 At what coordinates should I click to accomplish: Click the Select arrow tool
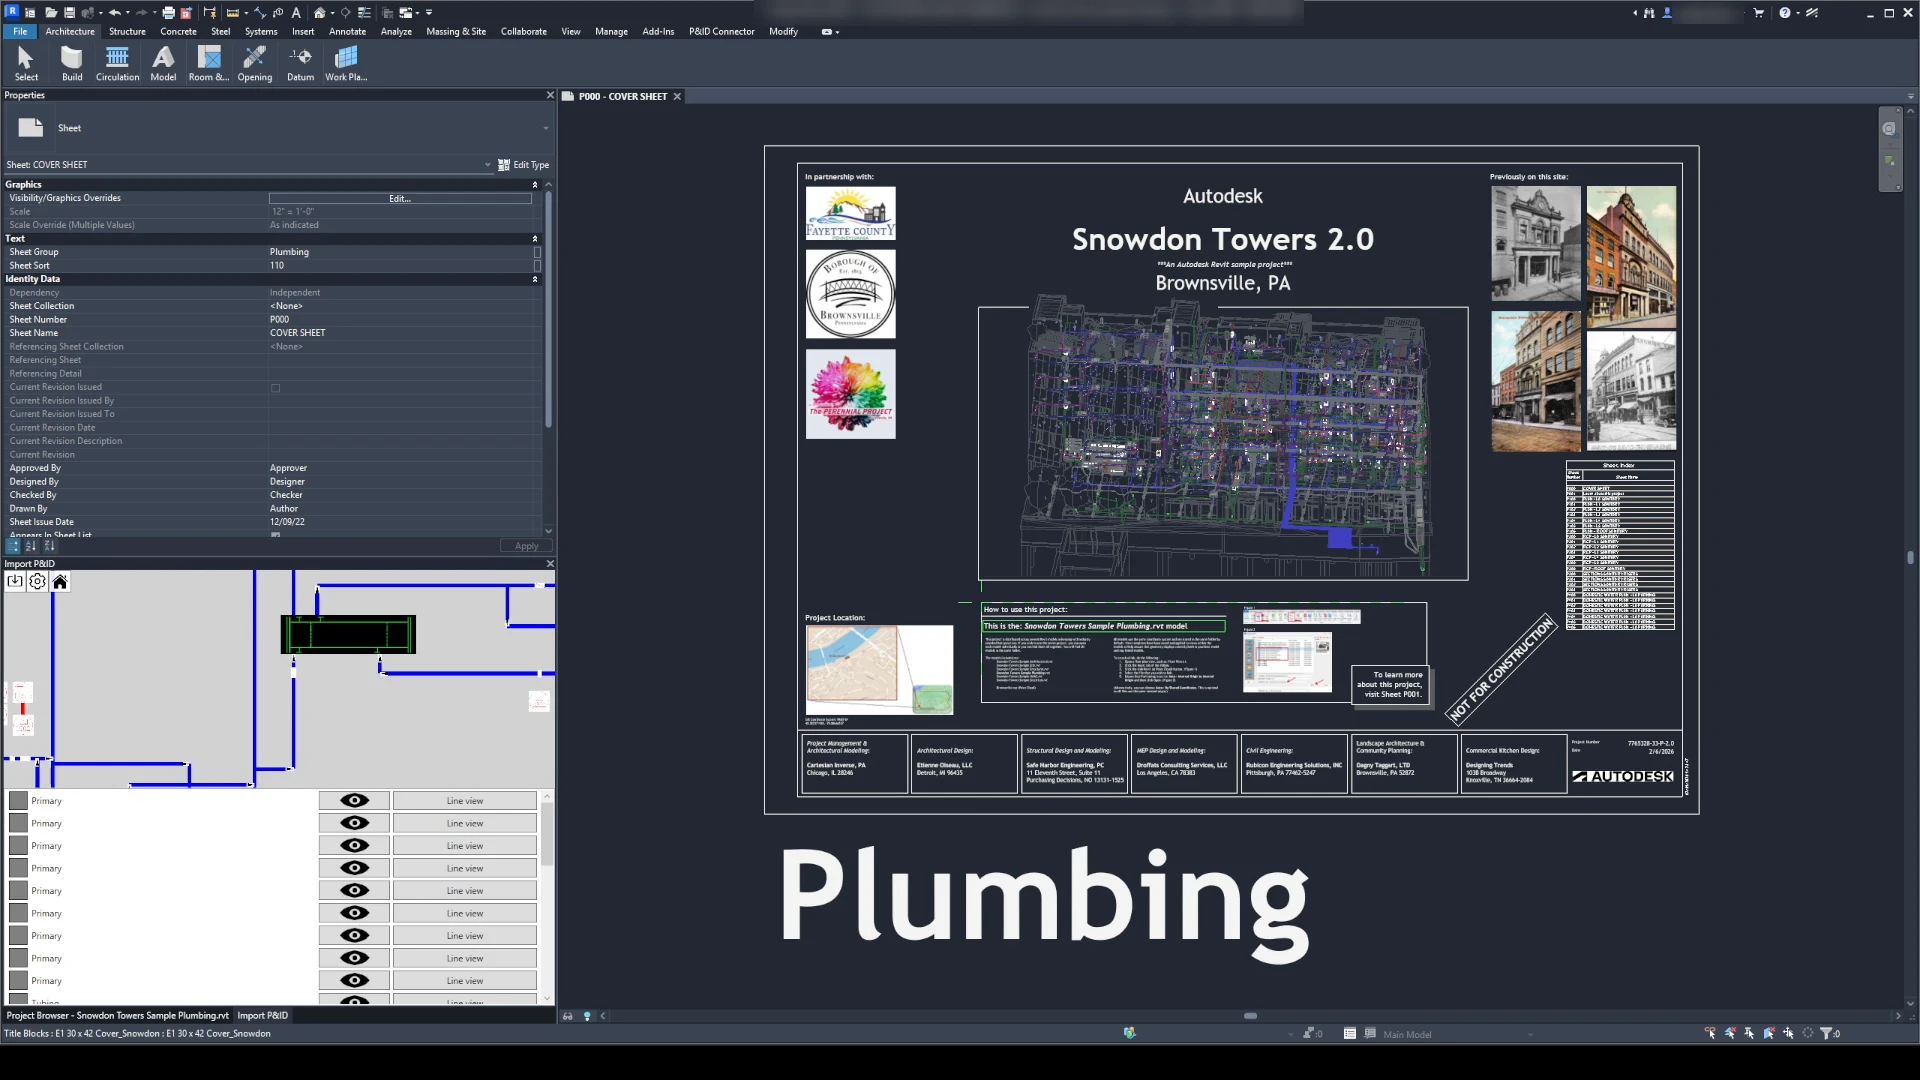click(x=26, y=63)
